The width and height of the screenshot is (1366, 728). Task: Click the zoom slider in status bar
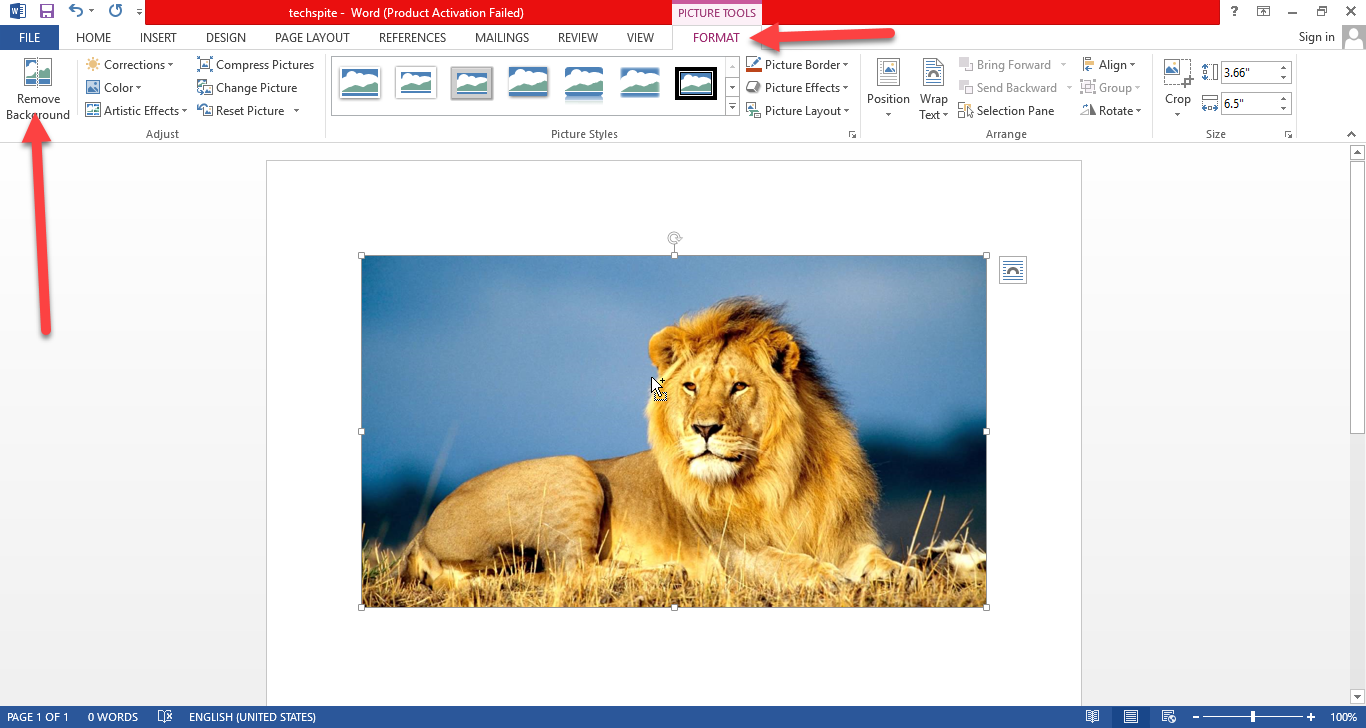tap(1252, 717)
